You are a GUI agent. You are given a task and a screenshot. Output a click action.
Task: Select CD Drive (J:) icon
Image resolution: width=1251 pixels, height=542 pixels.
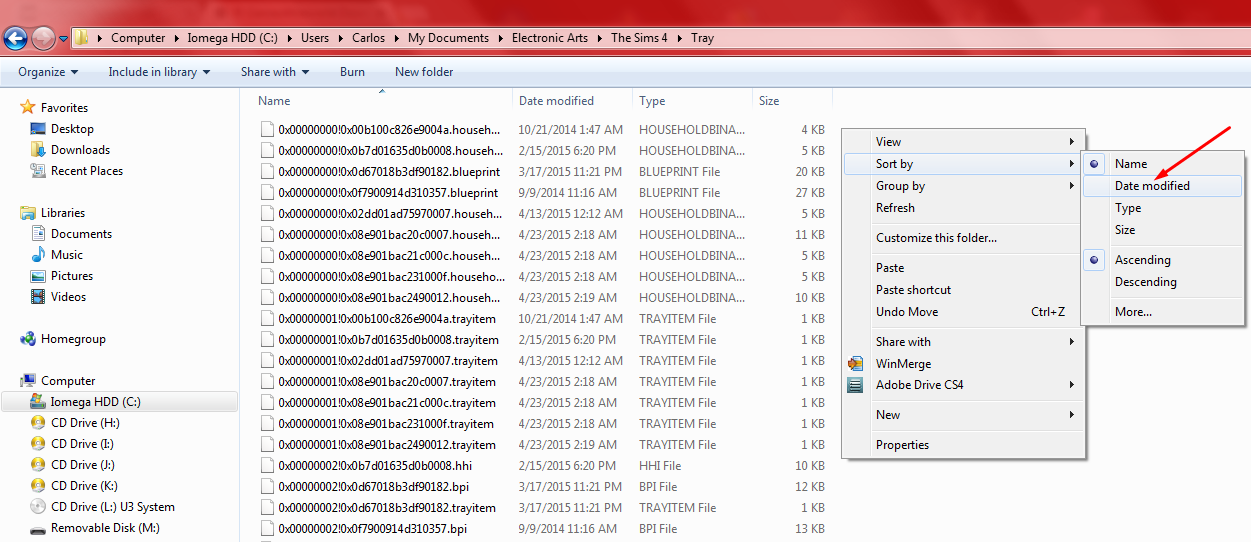(38, 465)
